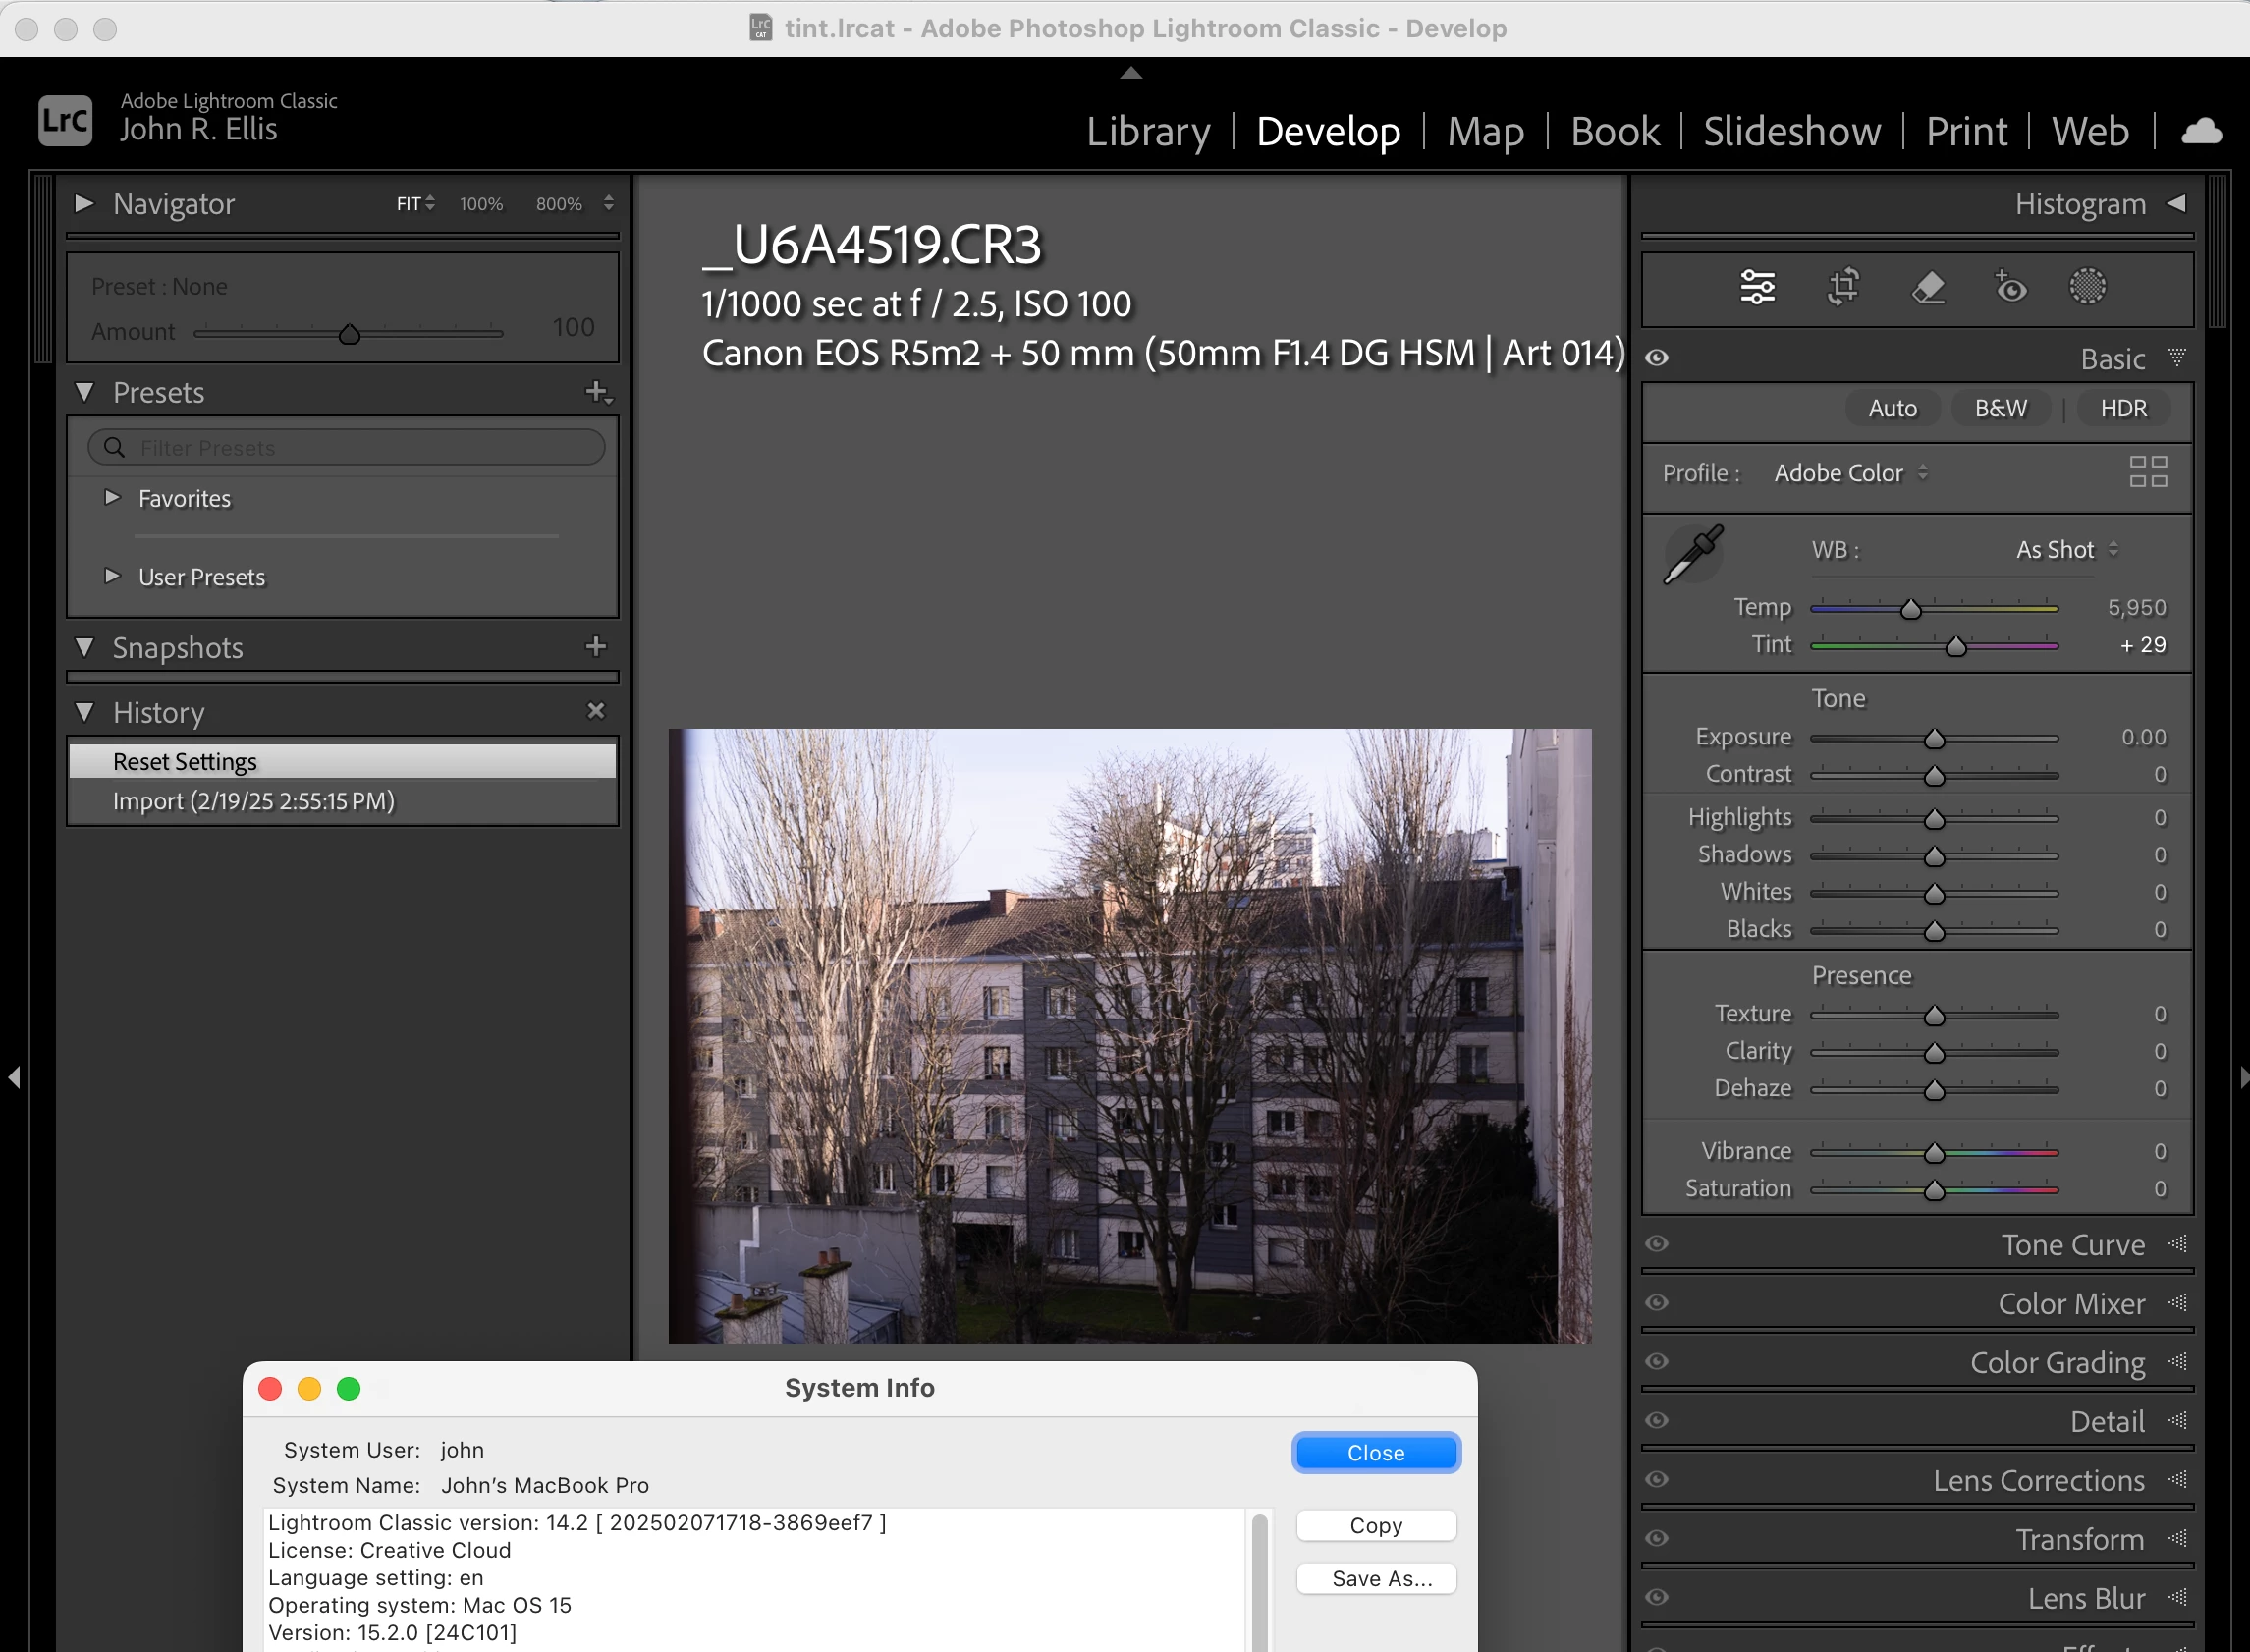Expand the User Presets folder
This screenshot has width=2250, height=1652.
113,577
